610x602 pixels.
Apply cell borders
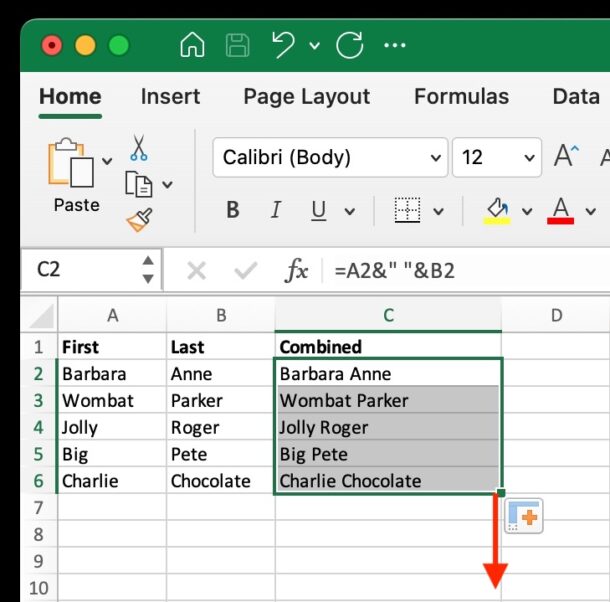(x=407, y=211)
